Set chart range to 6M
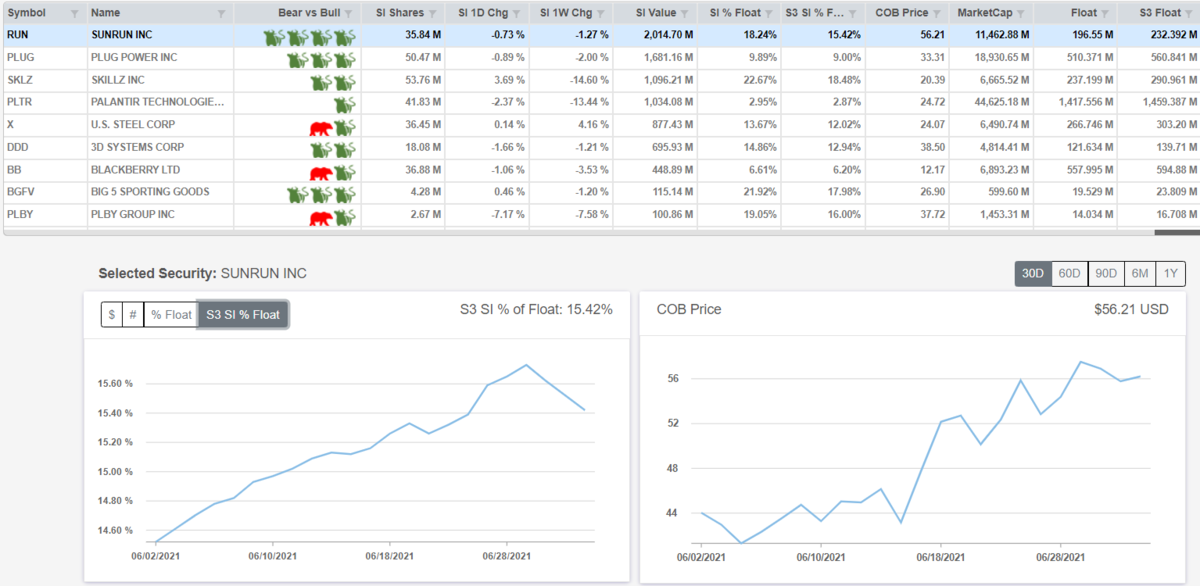Viewport: 1200px width, 586px height. coord(1139,274)
